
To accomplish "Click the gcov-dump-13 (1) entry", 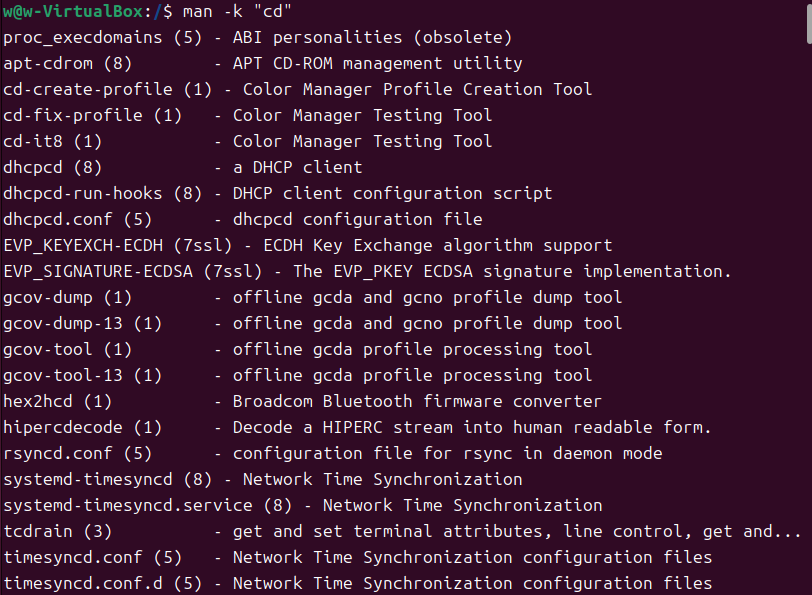I will click(x=82, y=323).
